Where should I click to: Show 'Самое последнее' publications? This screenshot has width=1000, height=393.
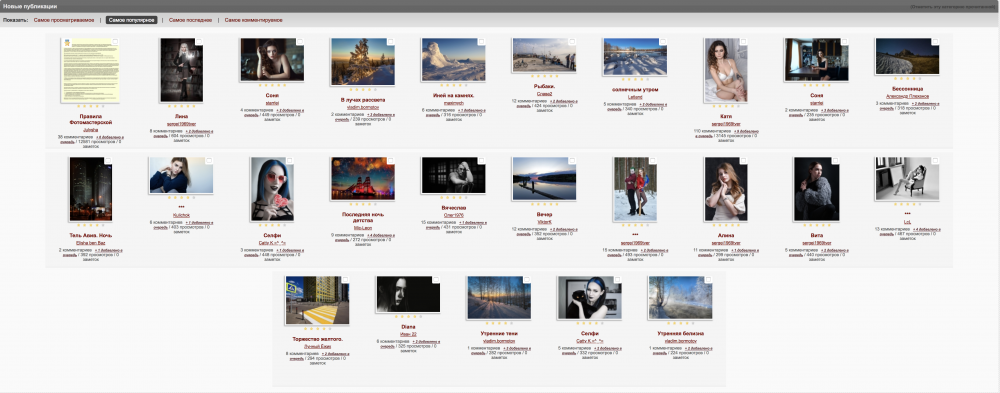190,20
